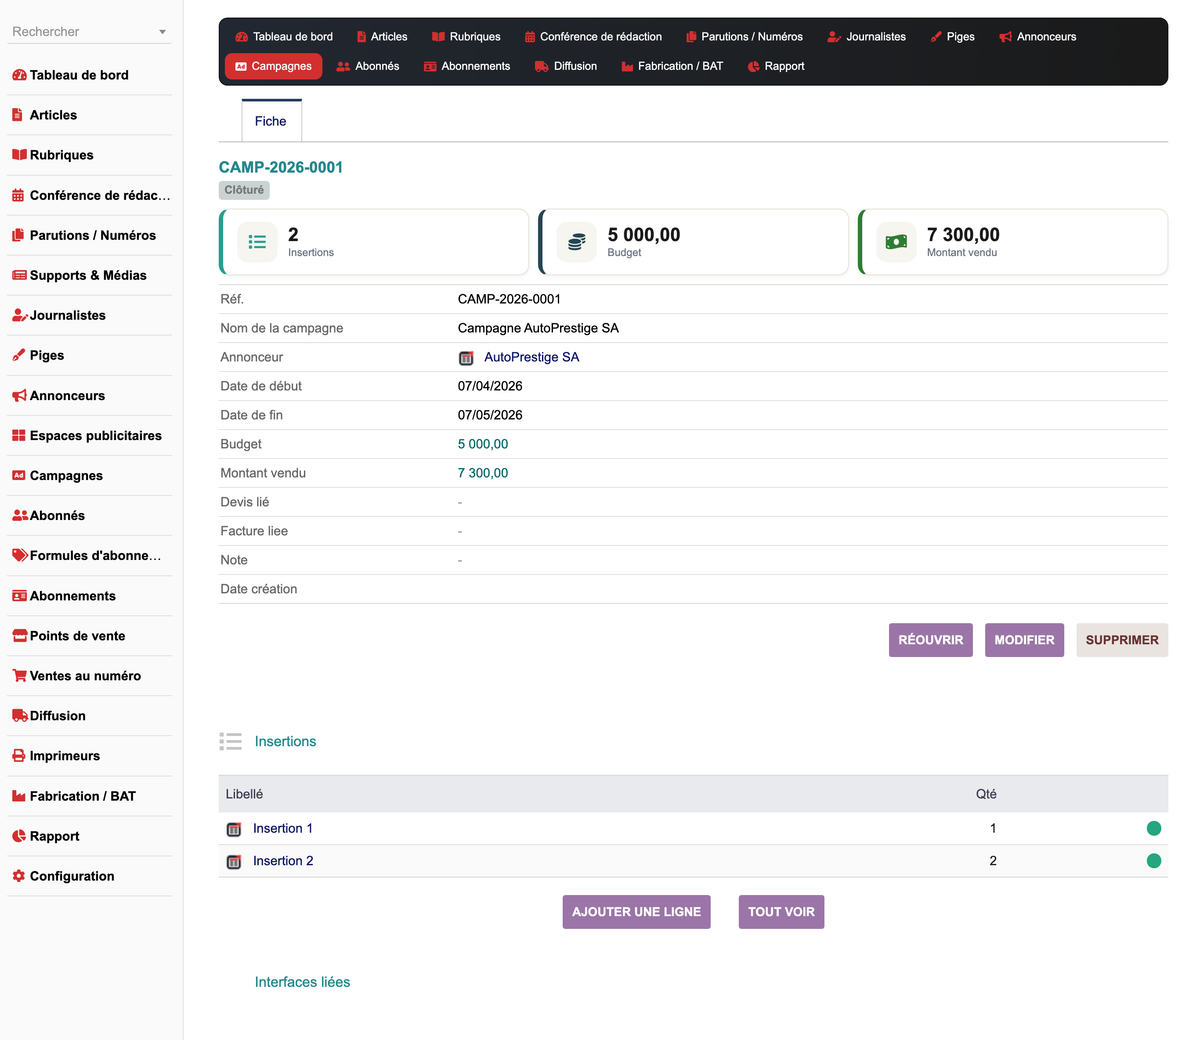Click the green status dot for Insertion 1
Viewport: 1200px width, 1040px height.
(1154, 828)
